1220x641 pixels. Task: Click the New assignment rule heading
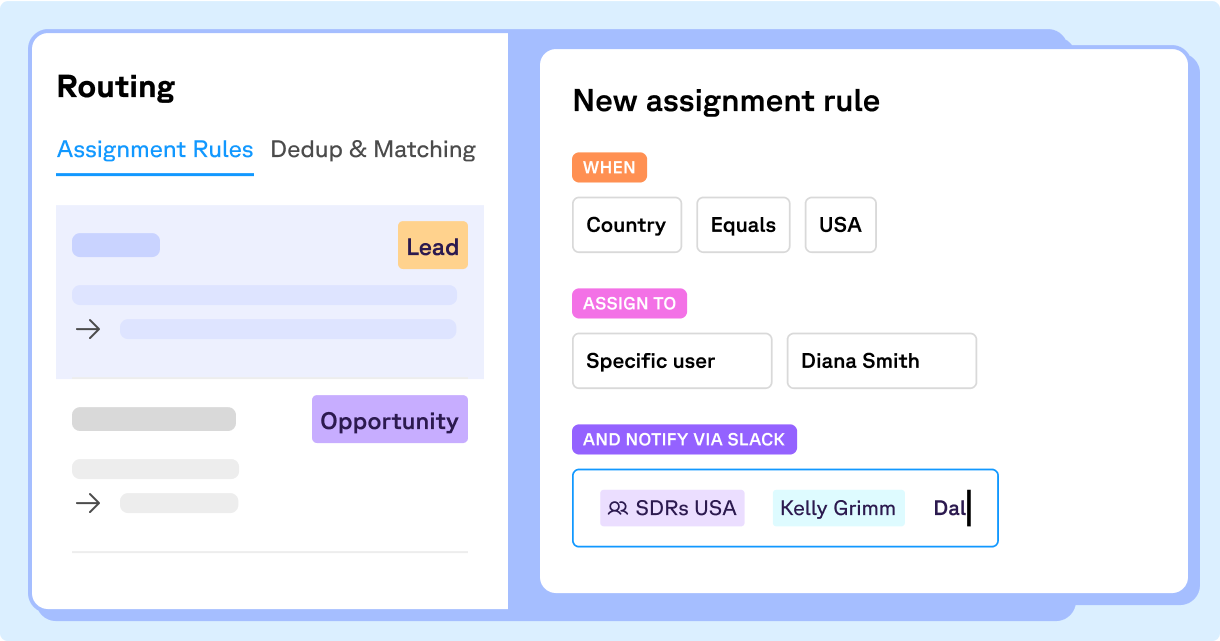coord(726,101)
